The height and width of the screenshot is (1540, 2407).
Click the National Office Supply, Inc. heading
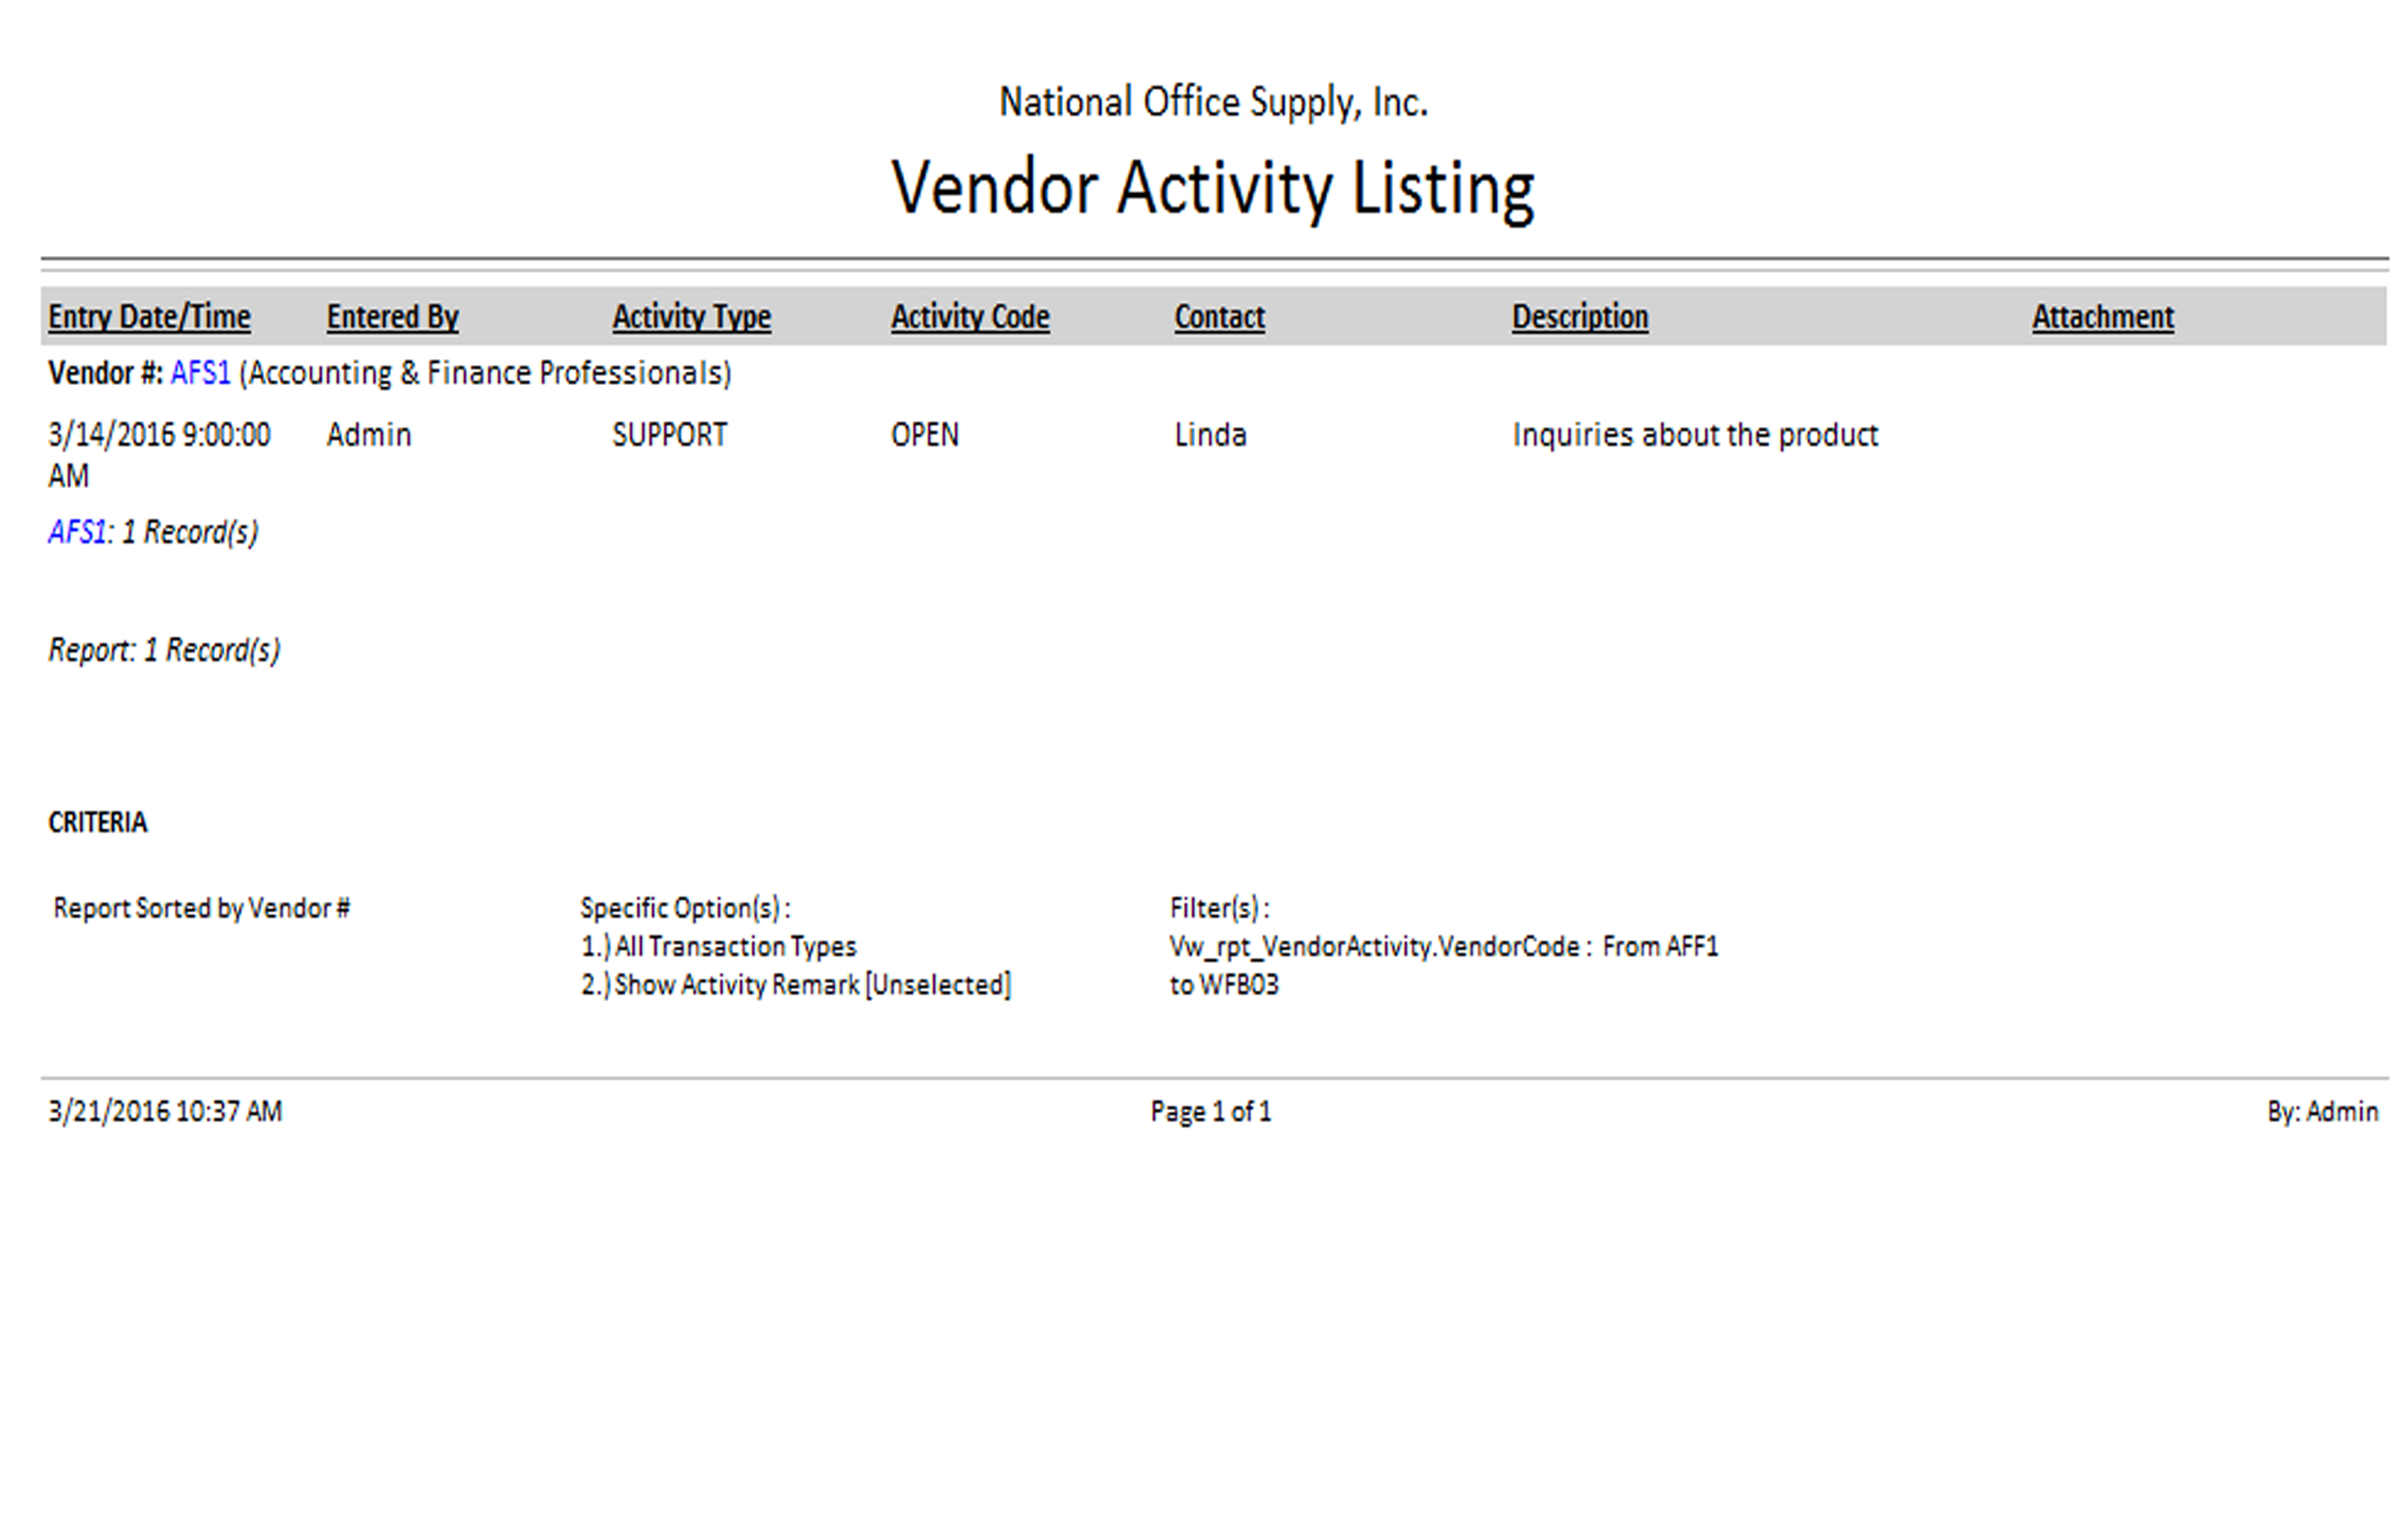[1212, 102]
